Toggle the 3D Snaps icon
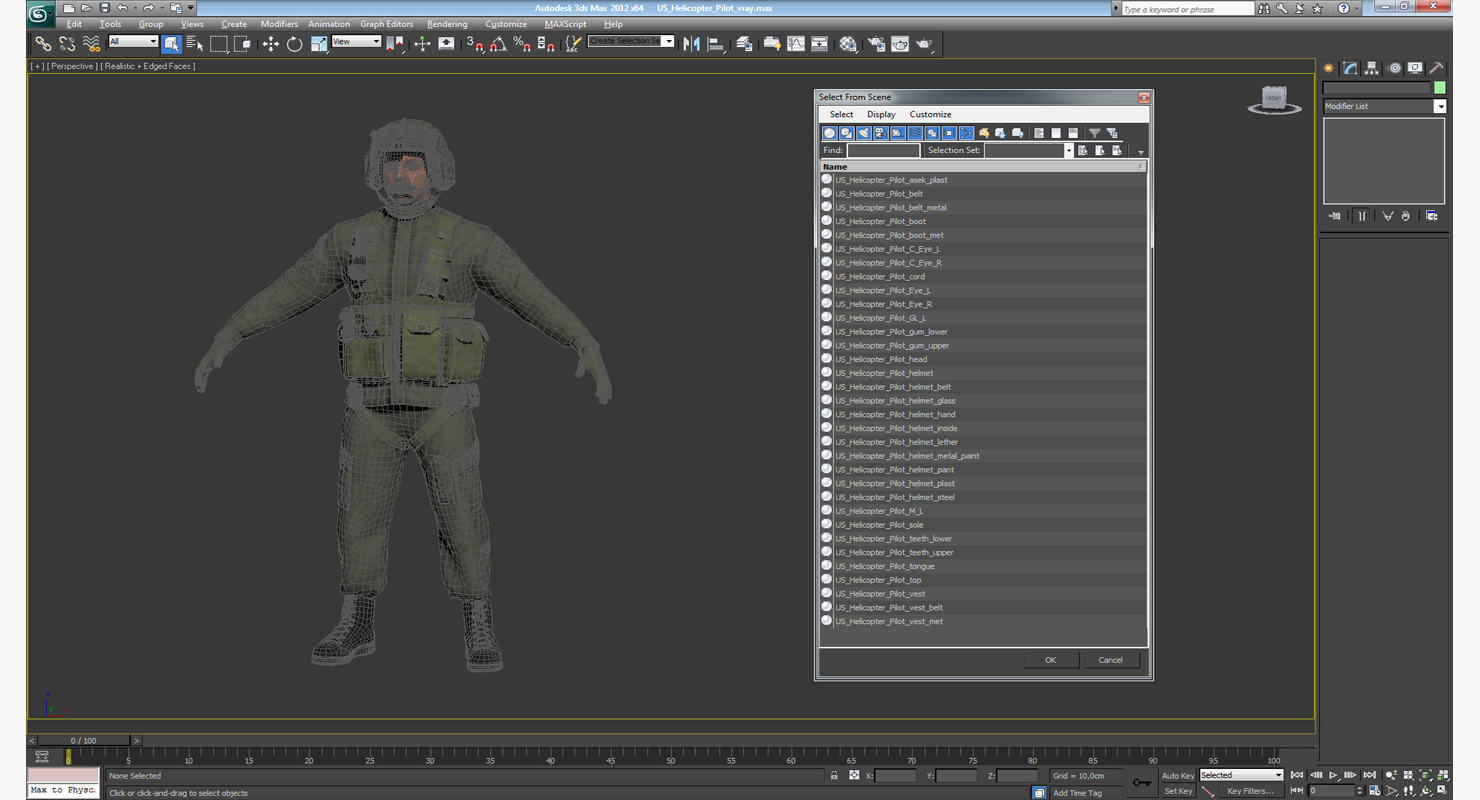 [475, 44]
